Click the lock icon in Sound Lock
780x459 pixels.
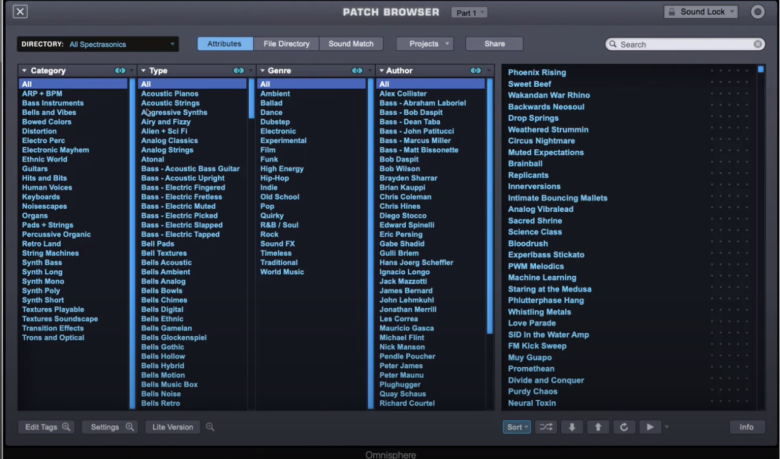[672, 12]
